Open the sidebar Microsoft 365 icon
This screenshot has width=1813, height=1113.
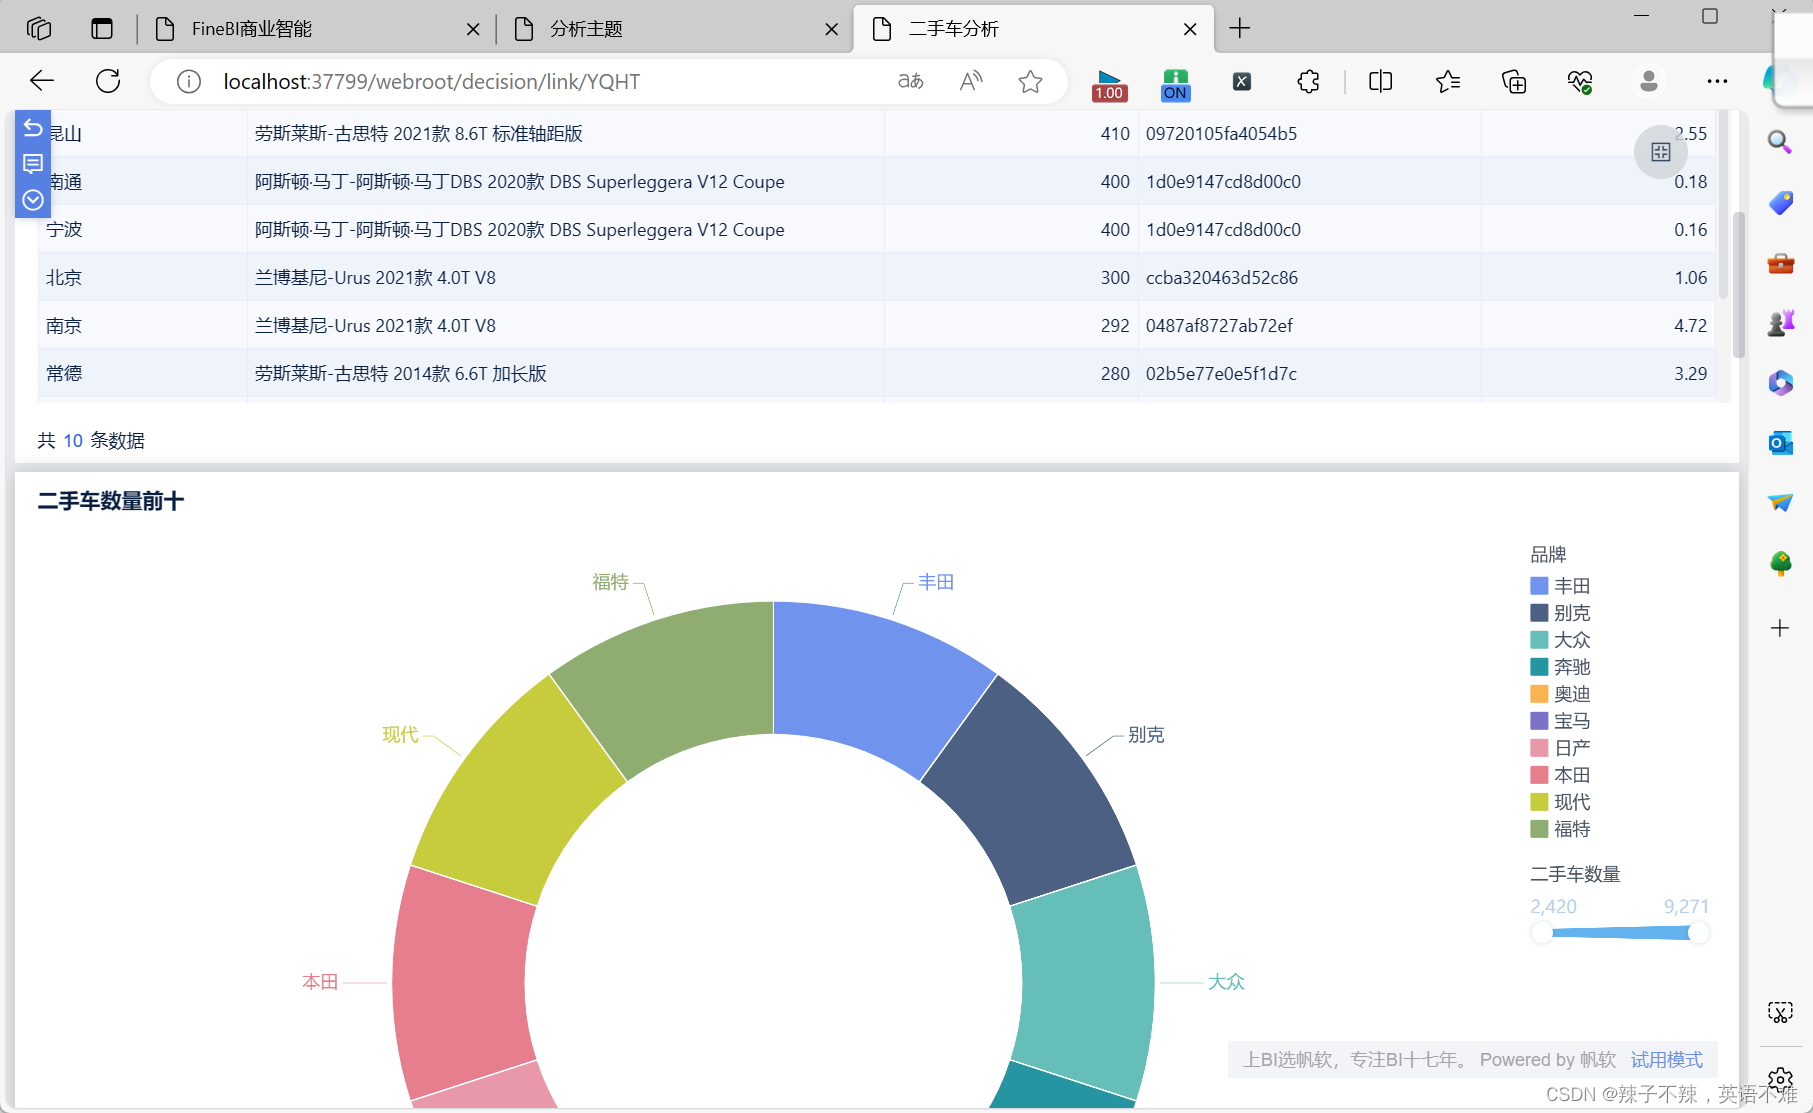click(x=1780, y=383)
